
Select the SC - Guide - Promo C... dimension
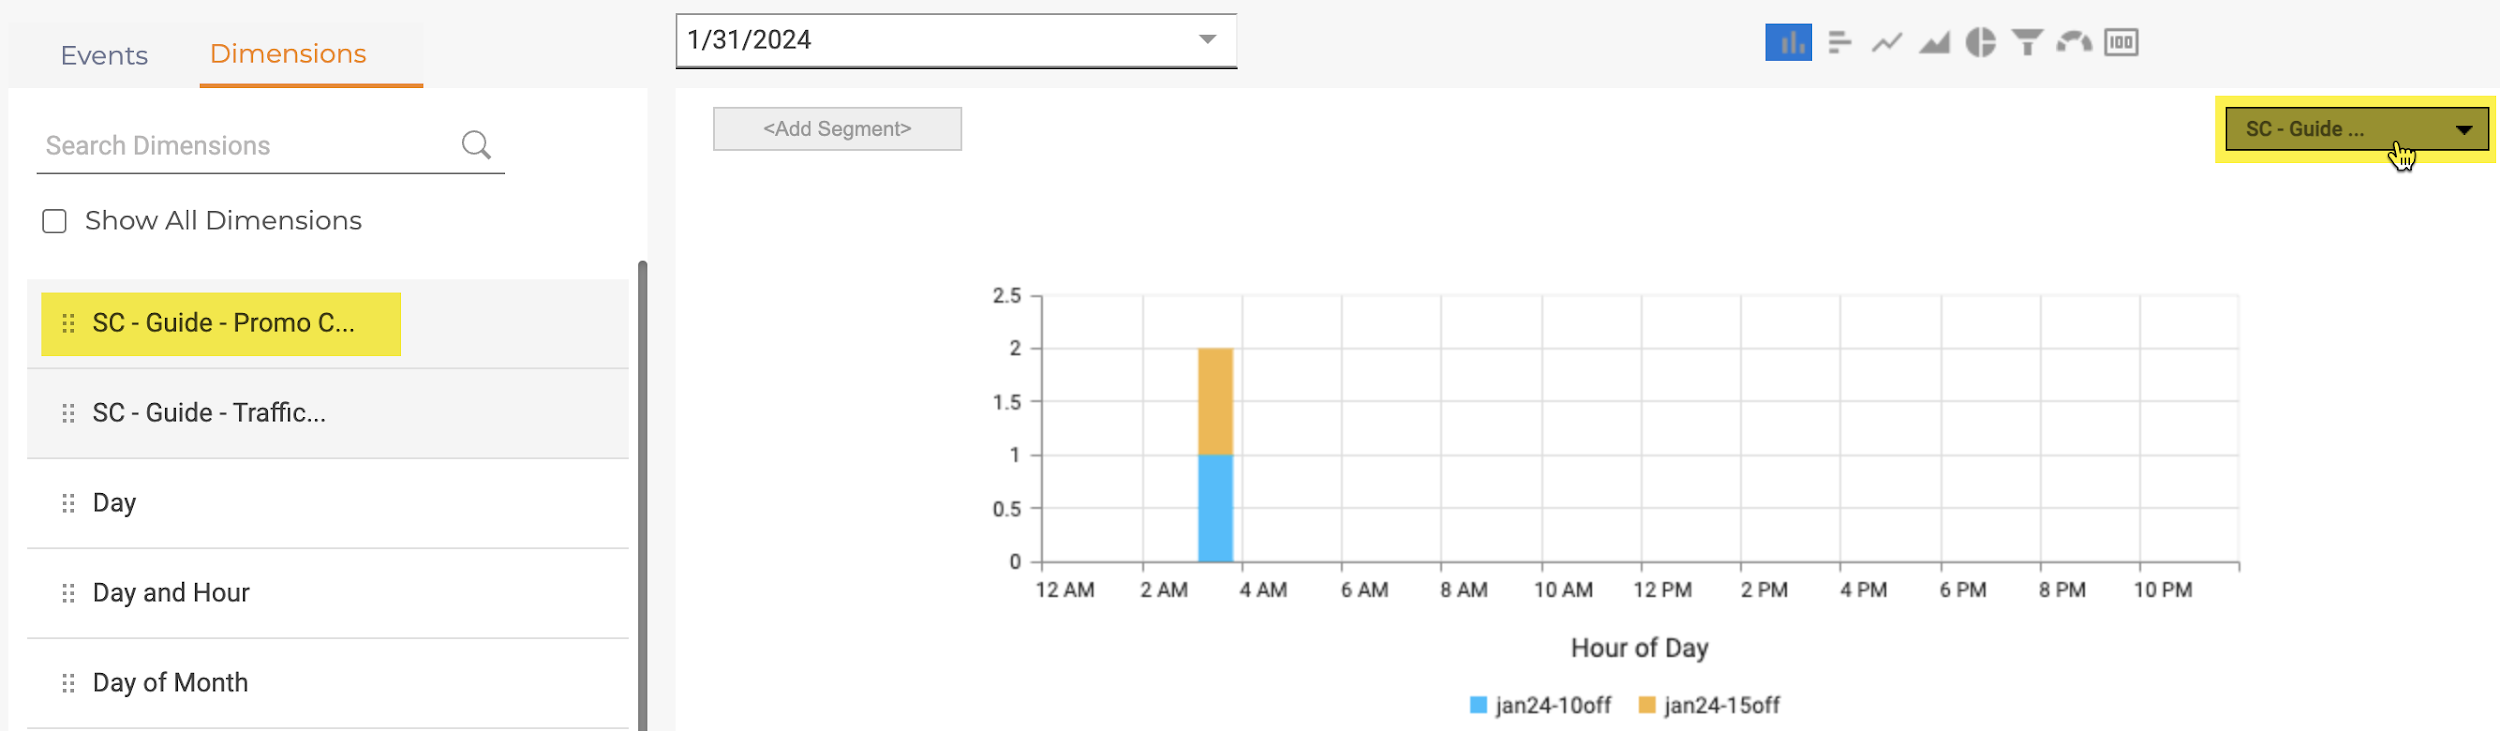tap(328, 323)
